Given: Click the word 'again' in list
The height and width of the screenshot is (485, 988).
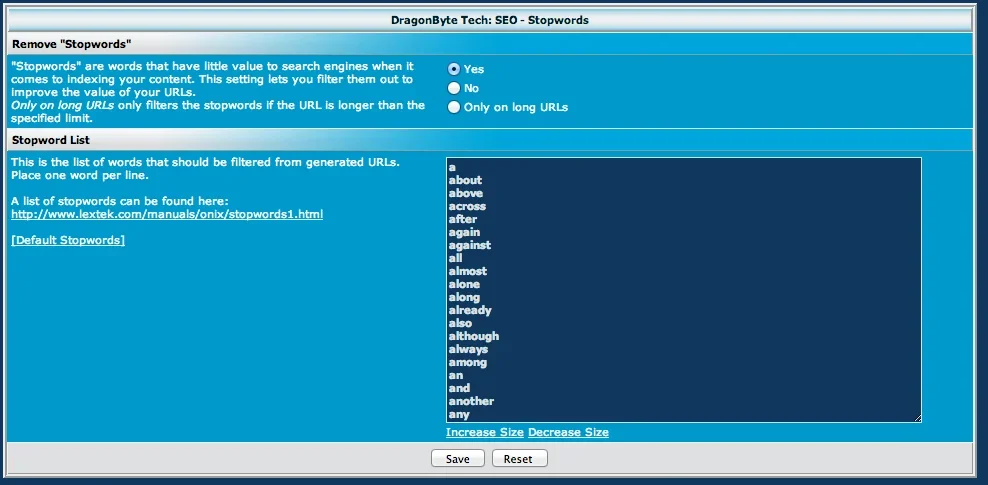Looking at the screenshot, I should point(464,232).
